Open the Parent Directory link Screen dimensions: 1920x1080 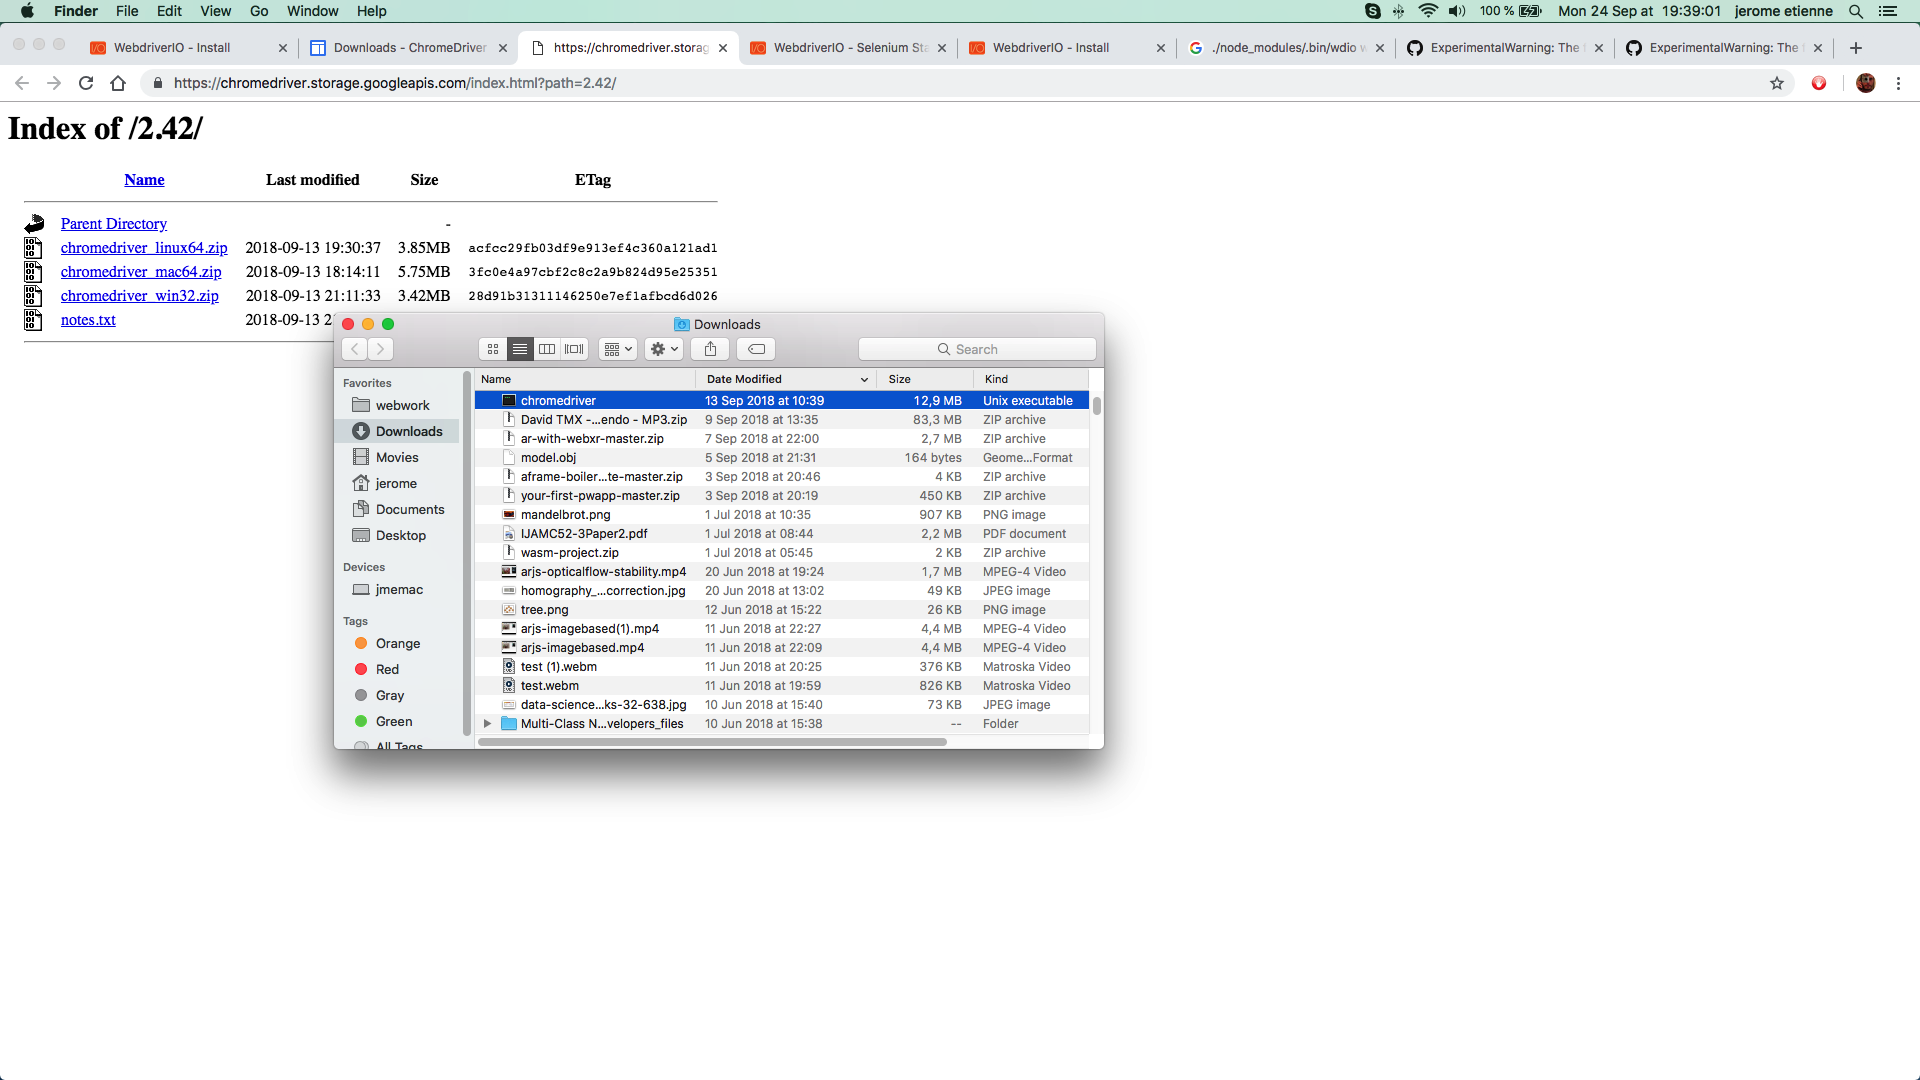click(x=113, y=224)
